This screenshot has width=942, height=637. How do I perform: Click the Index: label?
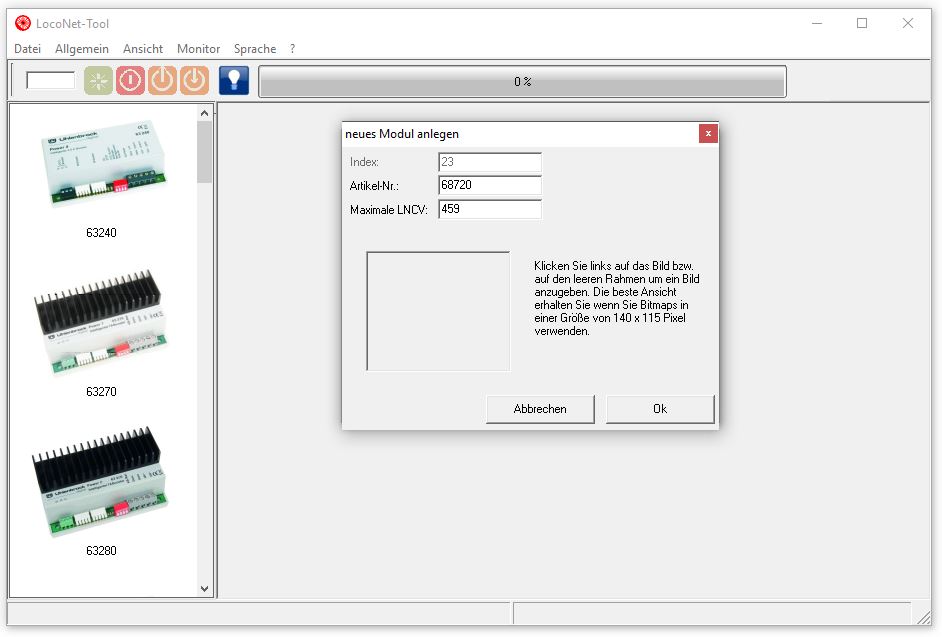pyautogui.click(x=364, y=162)
